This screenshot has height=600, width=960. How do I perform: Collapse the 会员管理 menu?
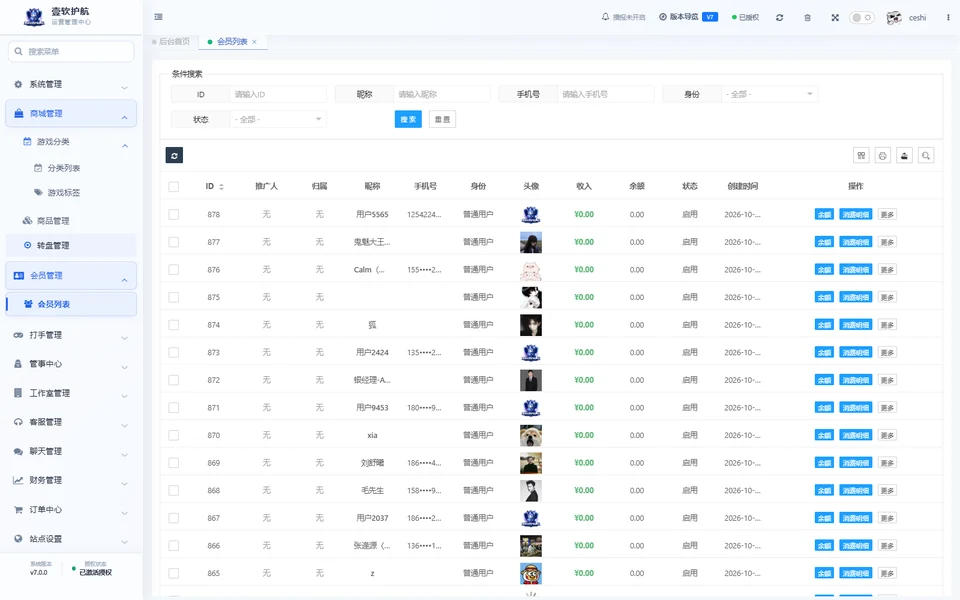[x=71, y=276]
